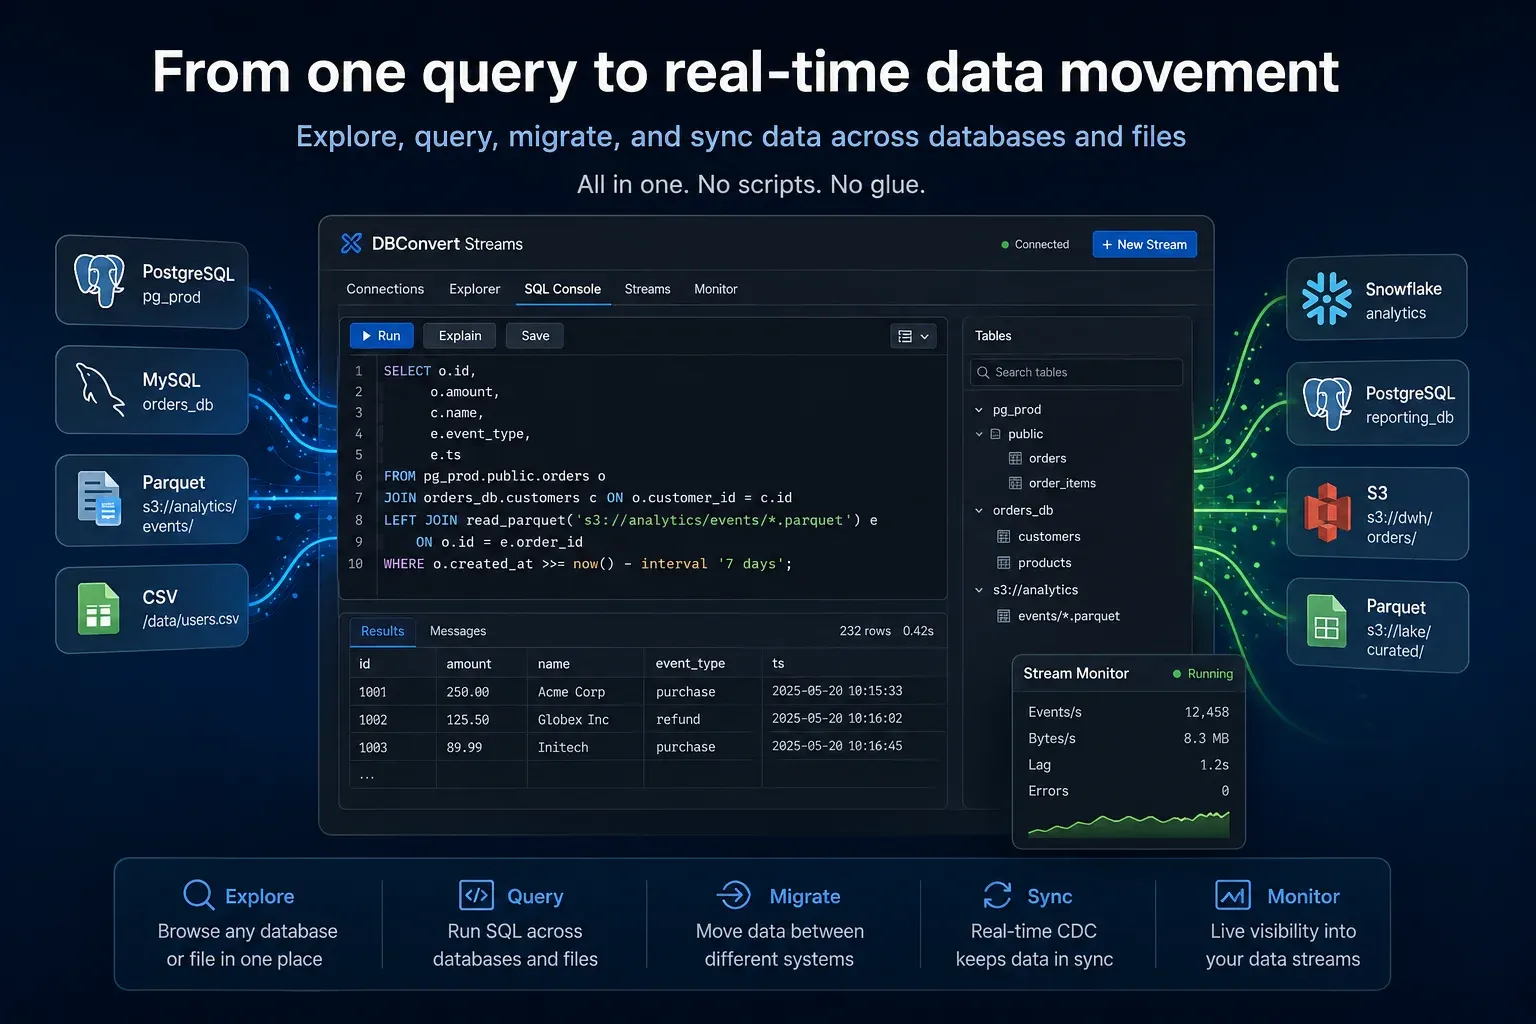Image resolution: width=1536 pixels, height=1024 pixels.
Task: Collapse the s3://analytics tree node
Action: 979,590
